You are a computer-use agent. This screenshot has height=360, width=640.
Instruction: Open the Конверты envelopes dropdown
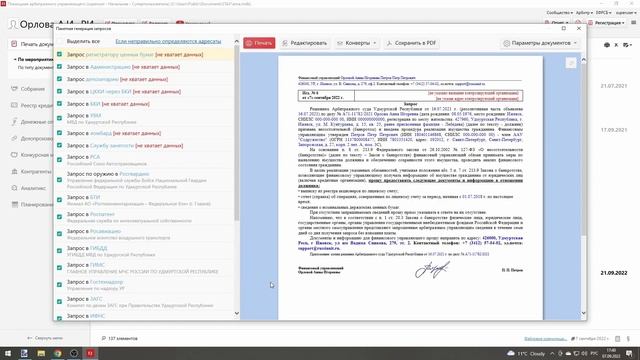357,43
